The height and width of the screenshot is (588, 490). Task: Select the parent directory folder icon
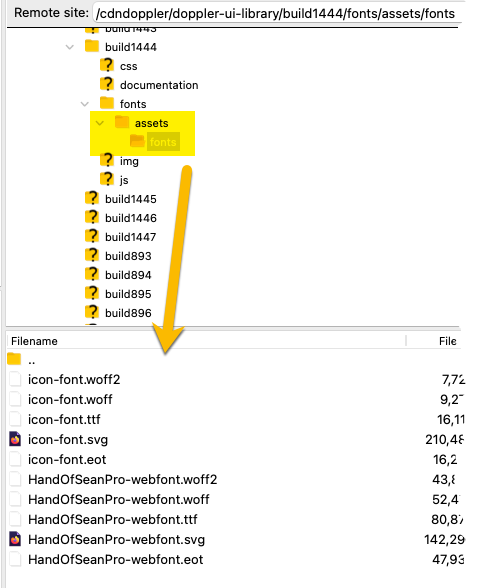coord(14,359)
